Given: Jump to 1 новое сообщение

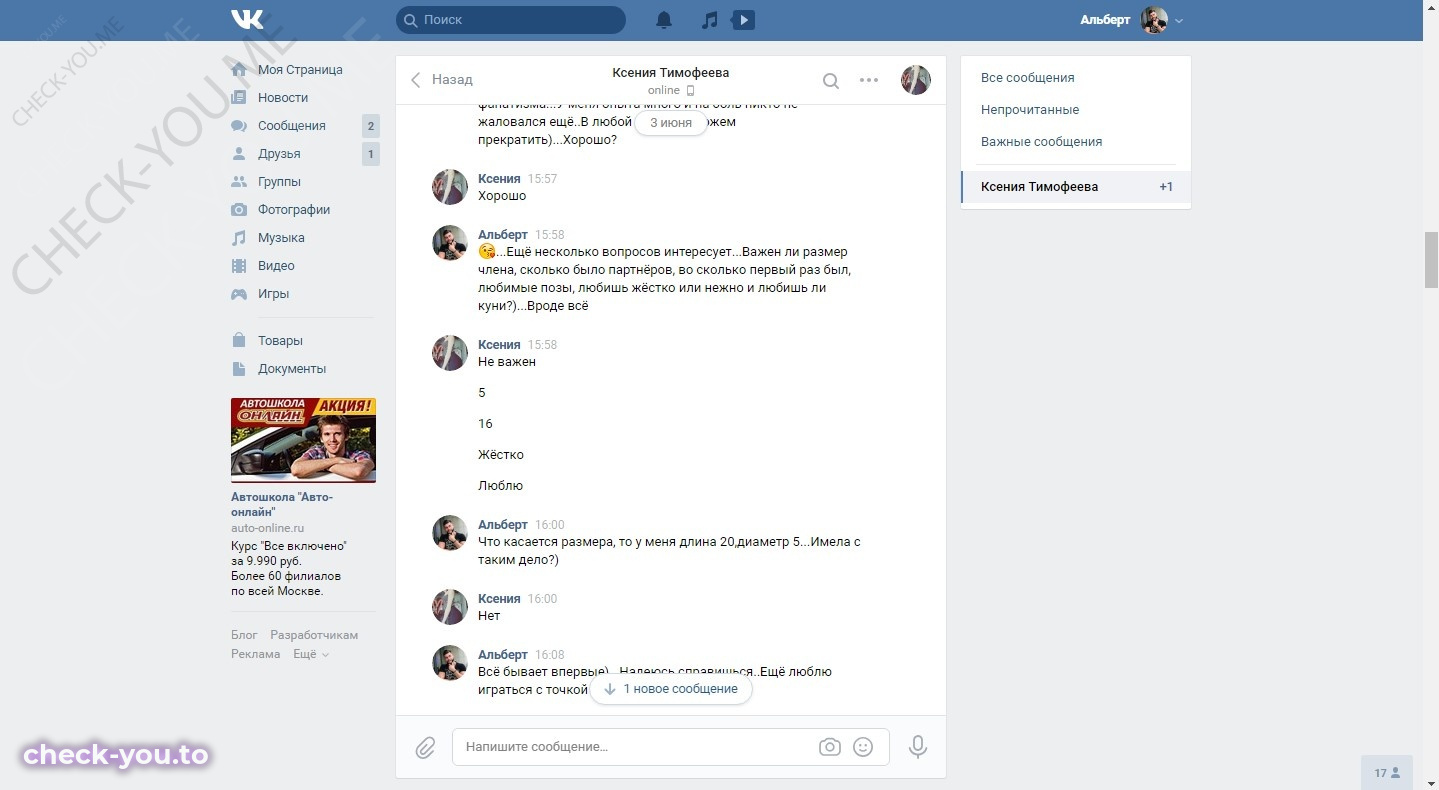Looking at the screenshot, I should 671,689.
